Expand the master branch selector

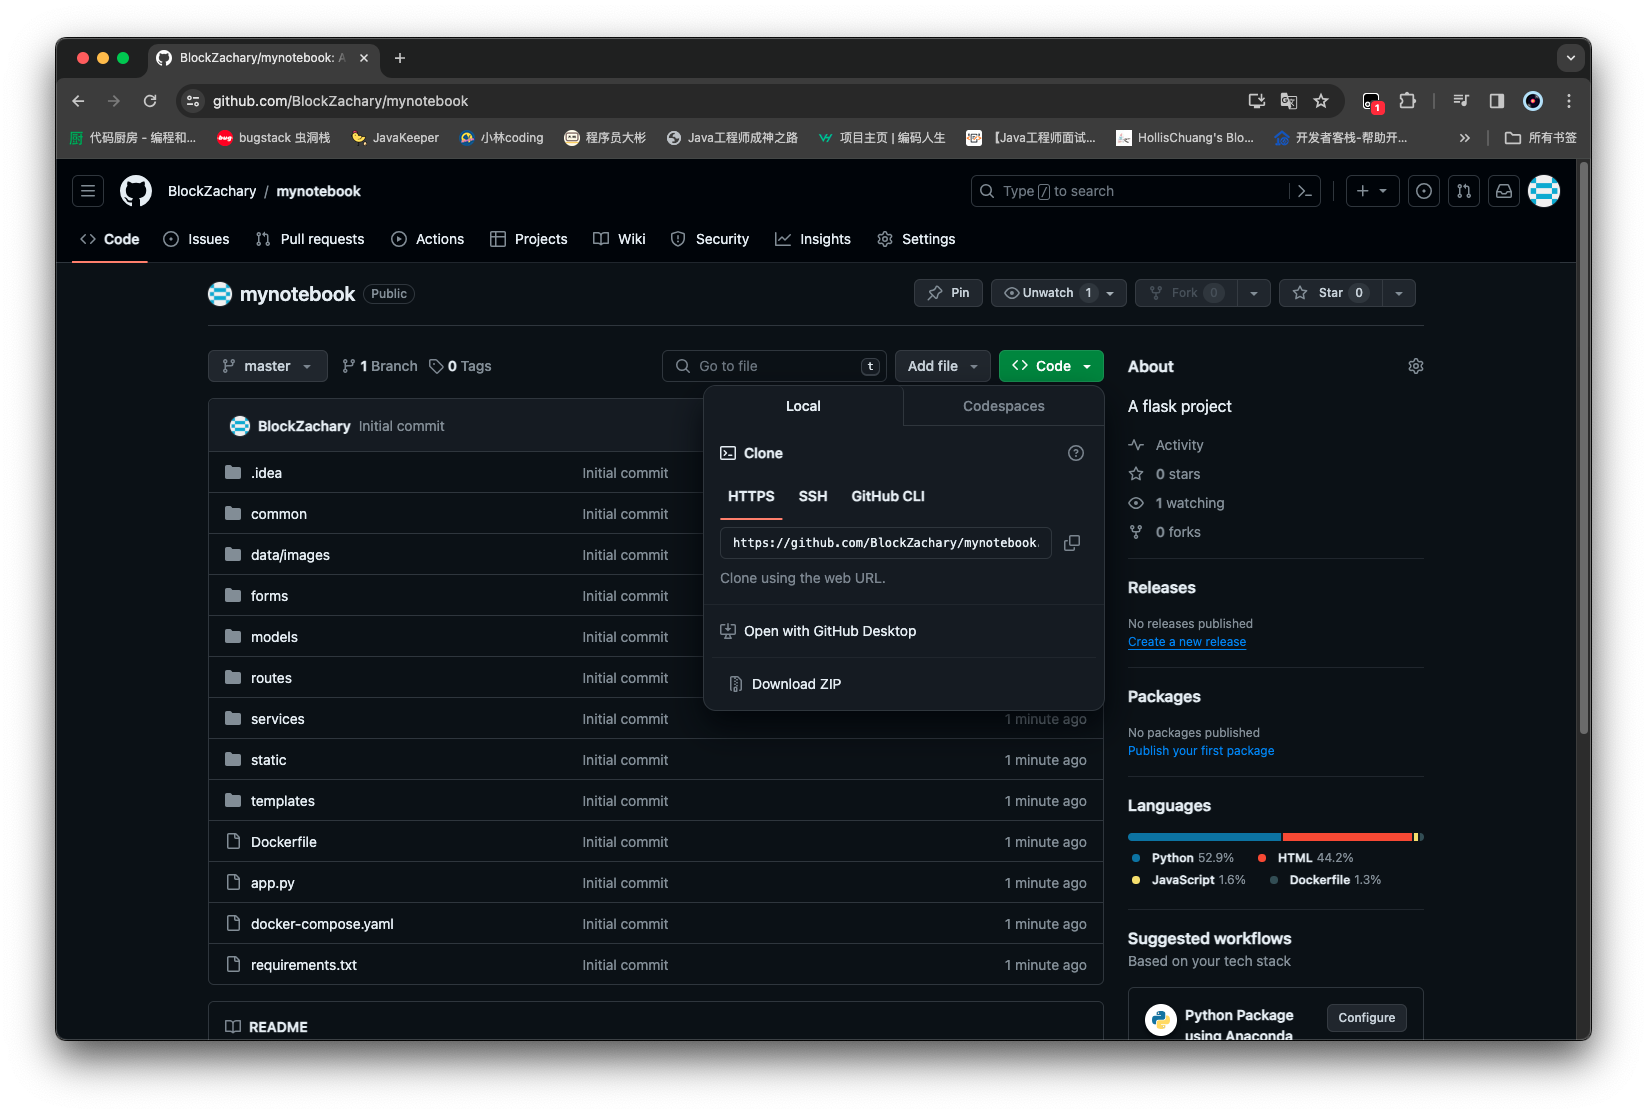[x=267, y=366]
